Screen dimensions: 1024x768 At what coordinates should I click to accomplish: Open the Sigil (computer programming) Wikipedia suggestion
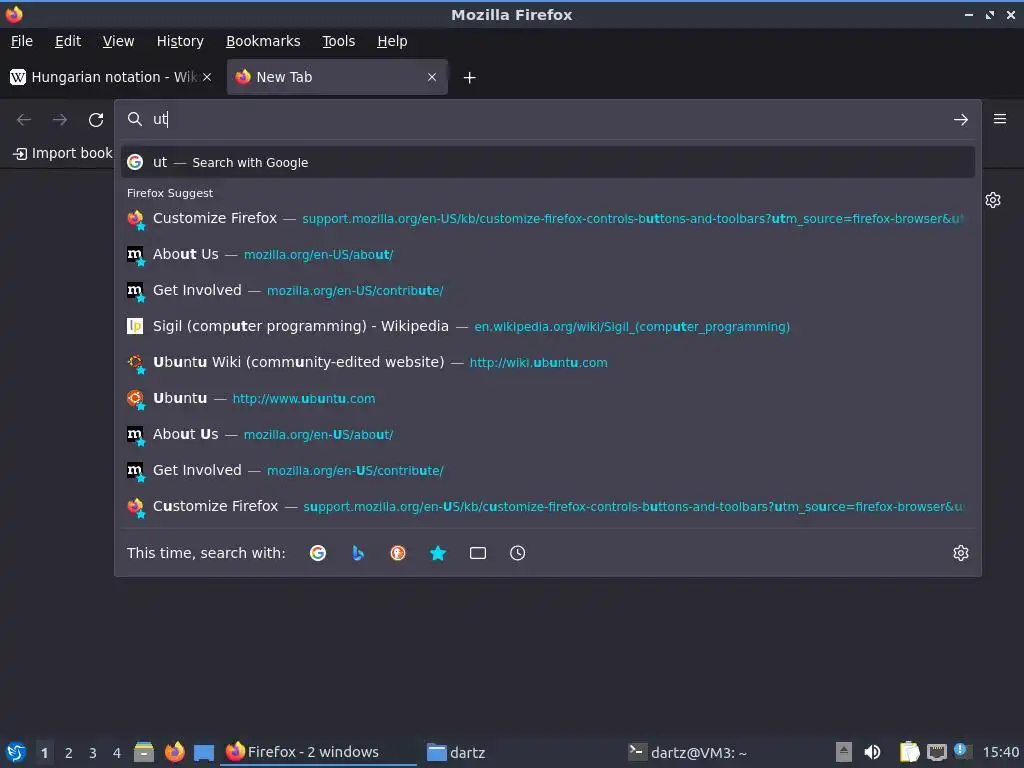(x=548, y=326)
